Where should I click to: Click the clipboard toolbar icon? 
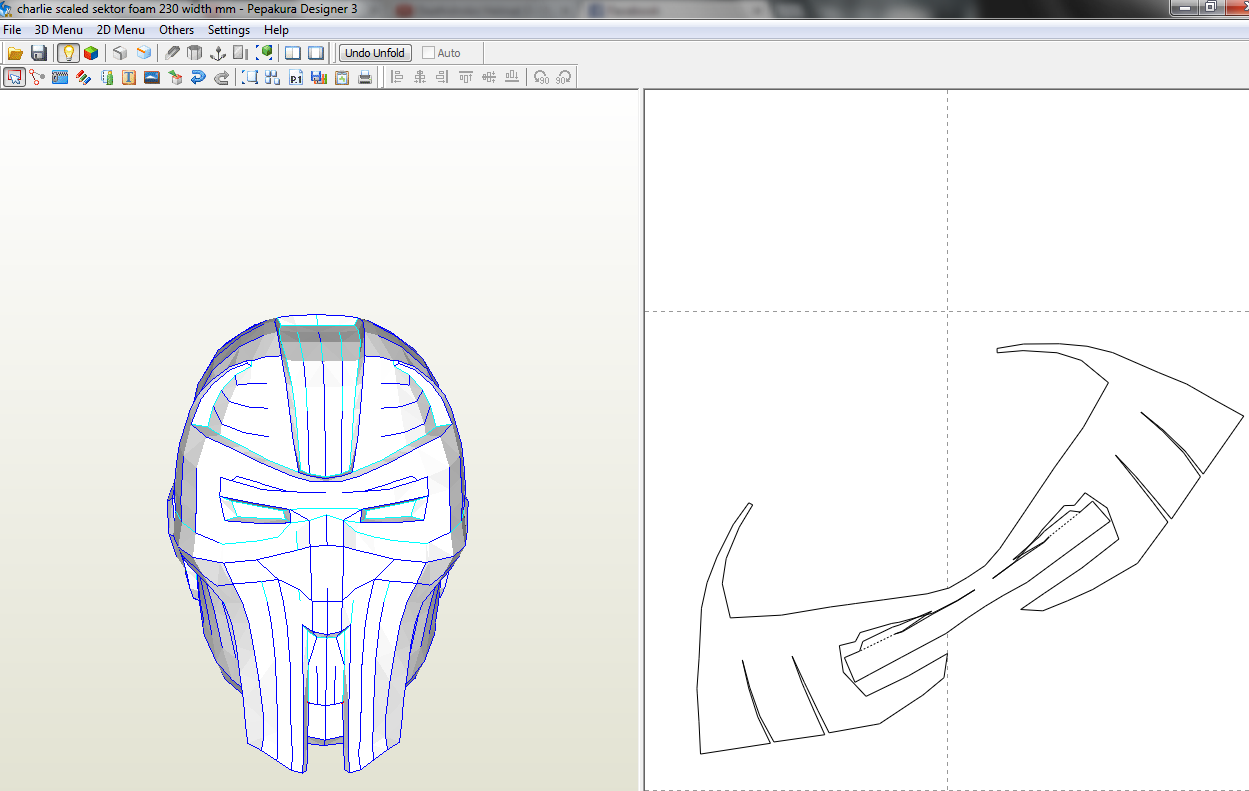click(x=342, y=77)
